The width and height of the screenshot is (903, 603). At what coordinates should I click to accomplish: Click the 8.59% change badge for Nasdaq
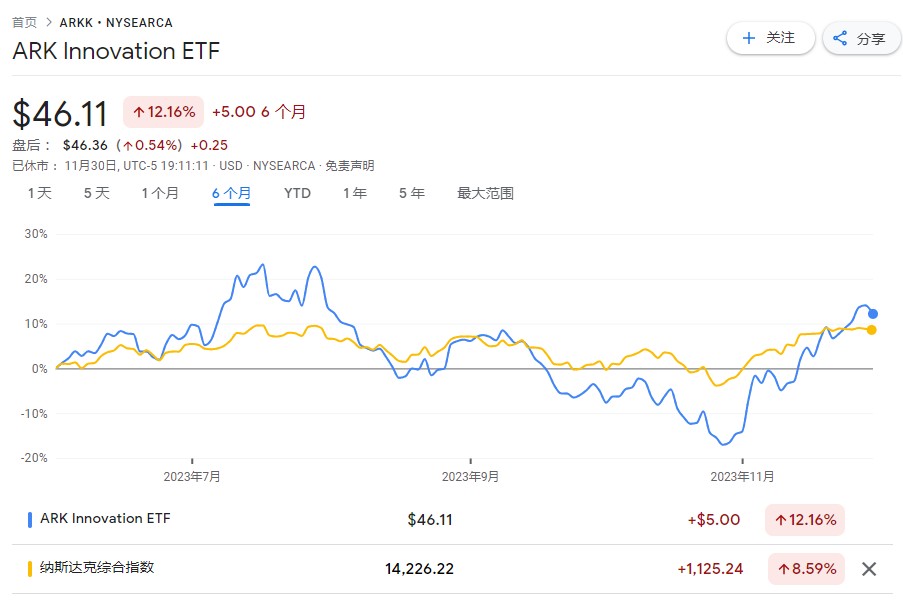point(806,569)
